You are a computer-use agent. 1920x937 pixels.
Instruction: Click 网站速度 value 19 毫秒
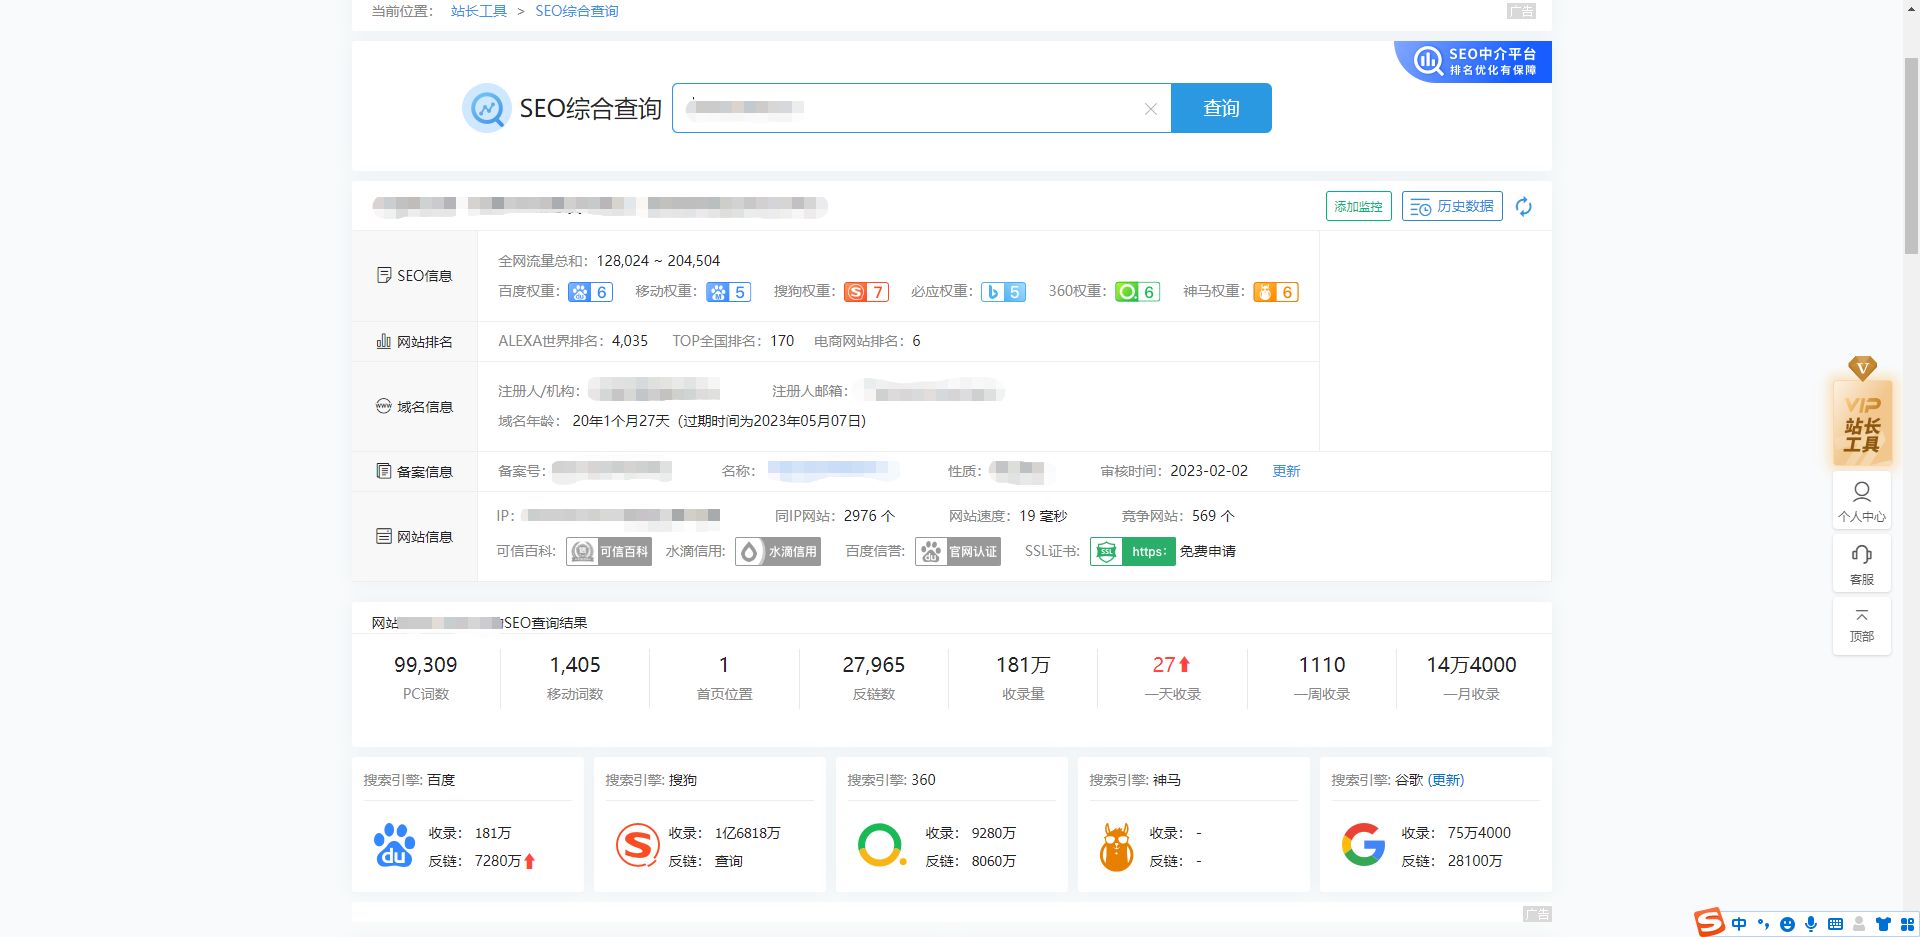tap(1043, 516)
